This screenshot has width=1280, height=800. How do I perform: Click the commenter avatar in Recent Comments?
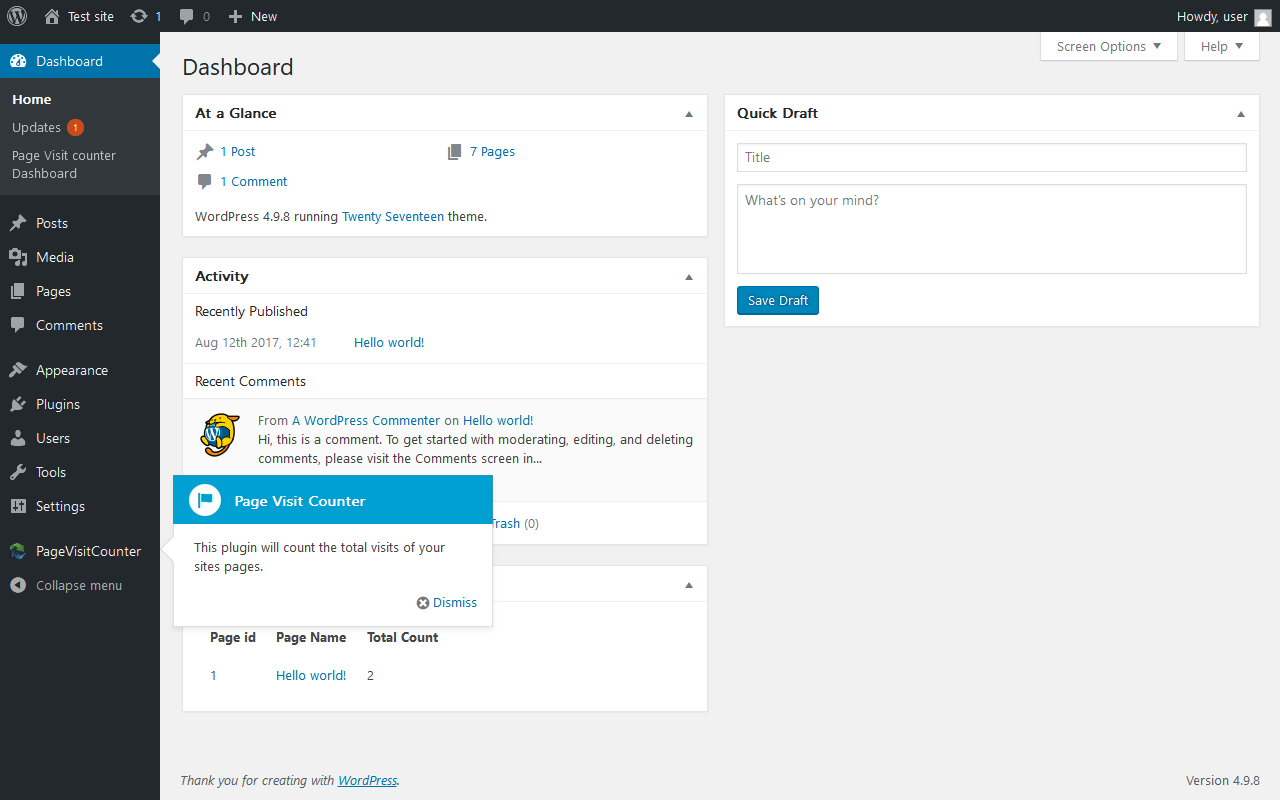point(220,436)
